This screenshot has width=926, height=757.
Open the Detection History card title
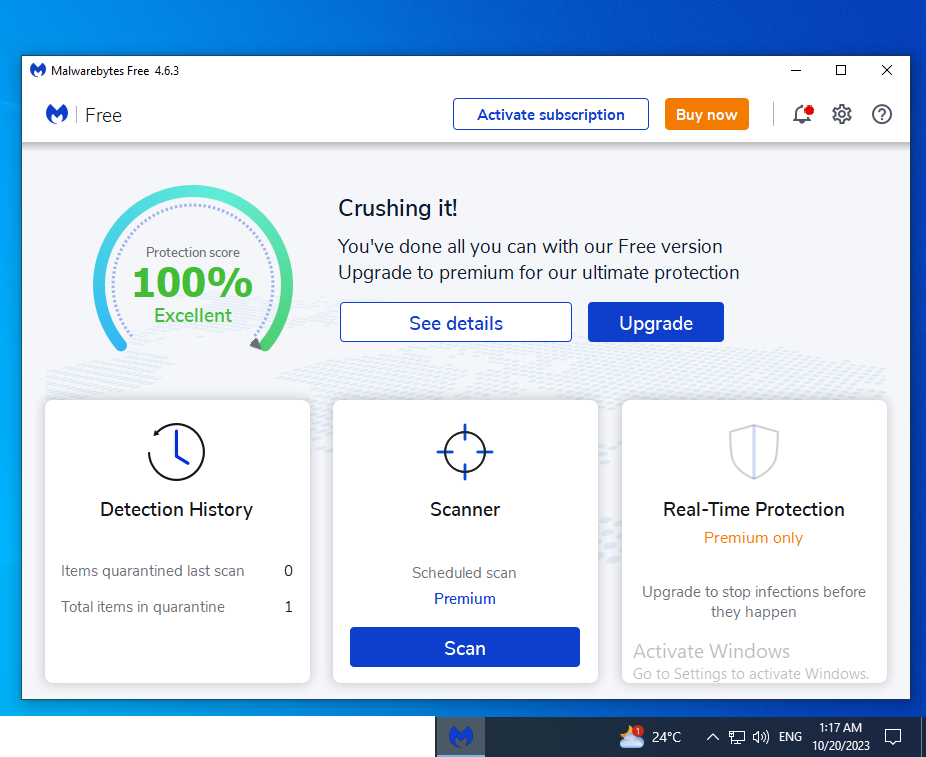coord(176,510)
